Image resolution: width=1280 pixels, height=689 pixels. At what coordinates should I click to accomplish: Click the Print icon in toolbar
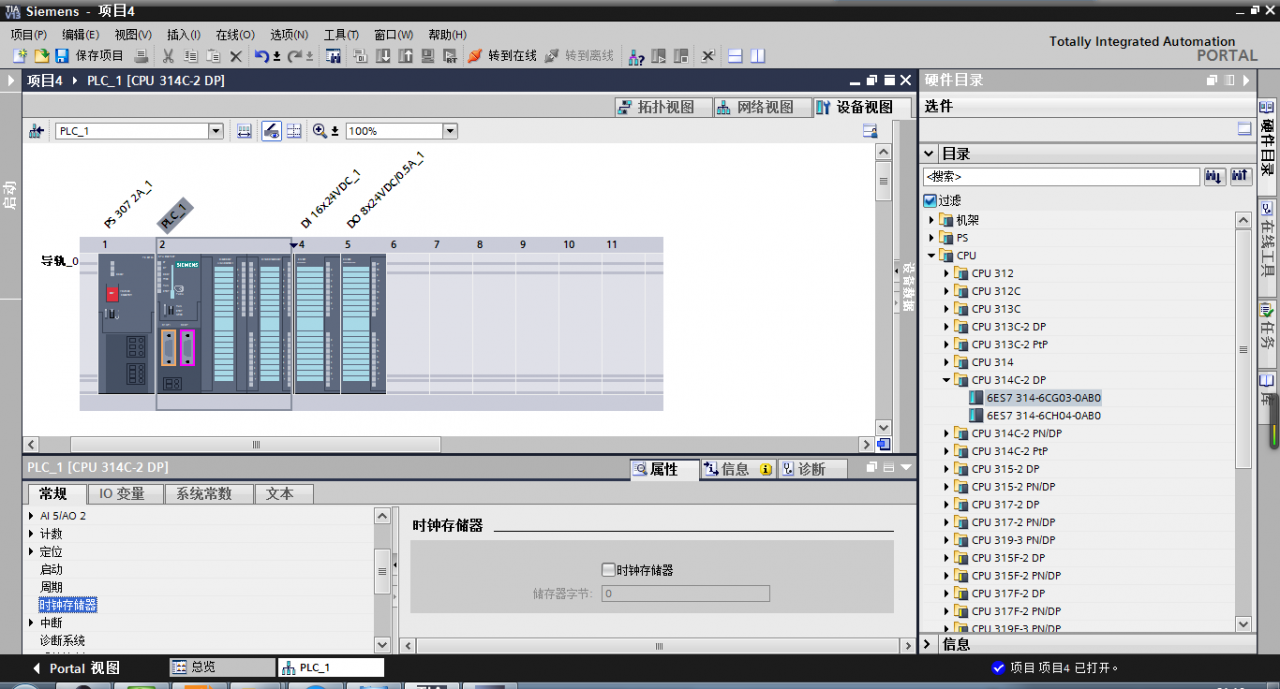[x=141, y=56]
